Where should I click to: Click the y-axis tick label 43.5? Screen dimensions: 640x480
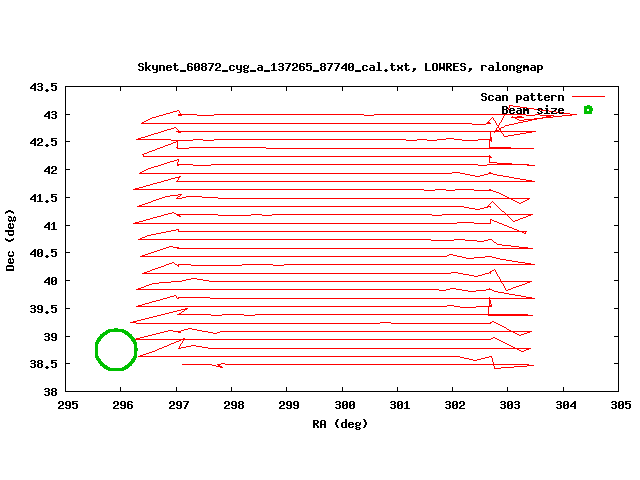click(44, 87)
